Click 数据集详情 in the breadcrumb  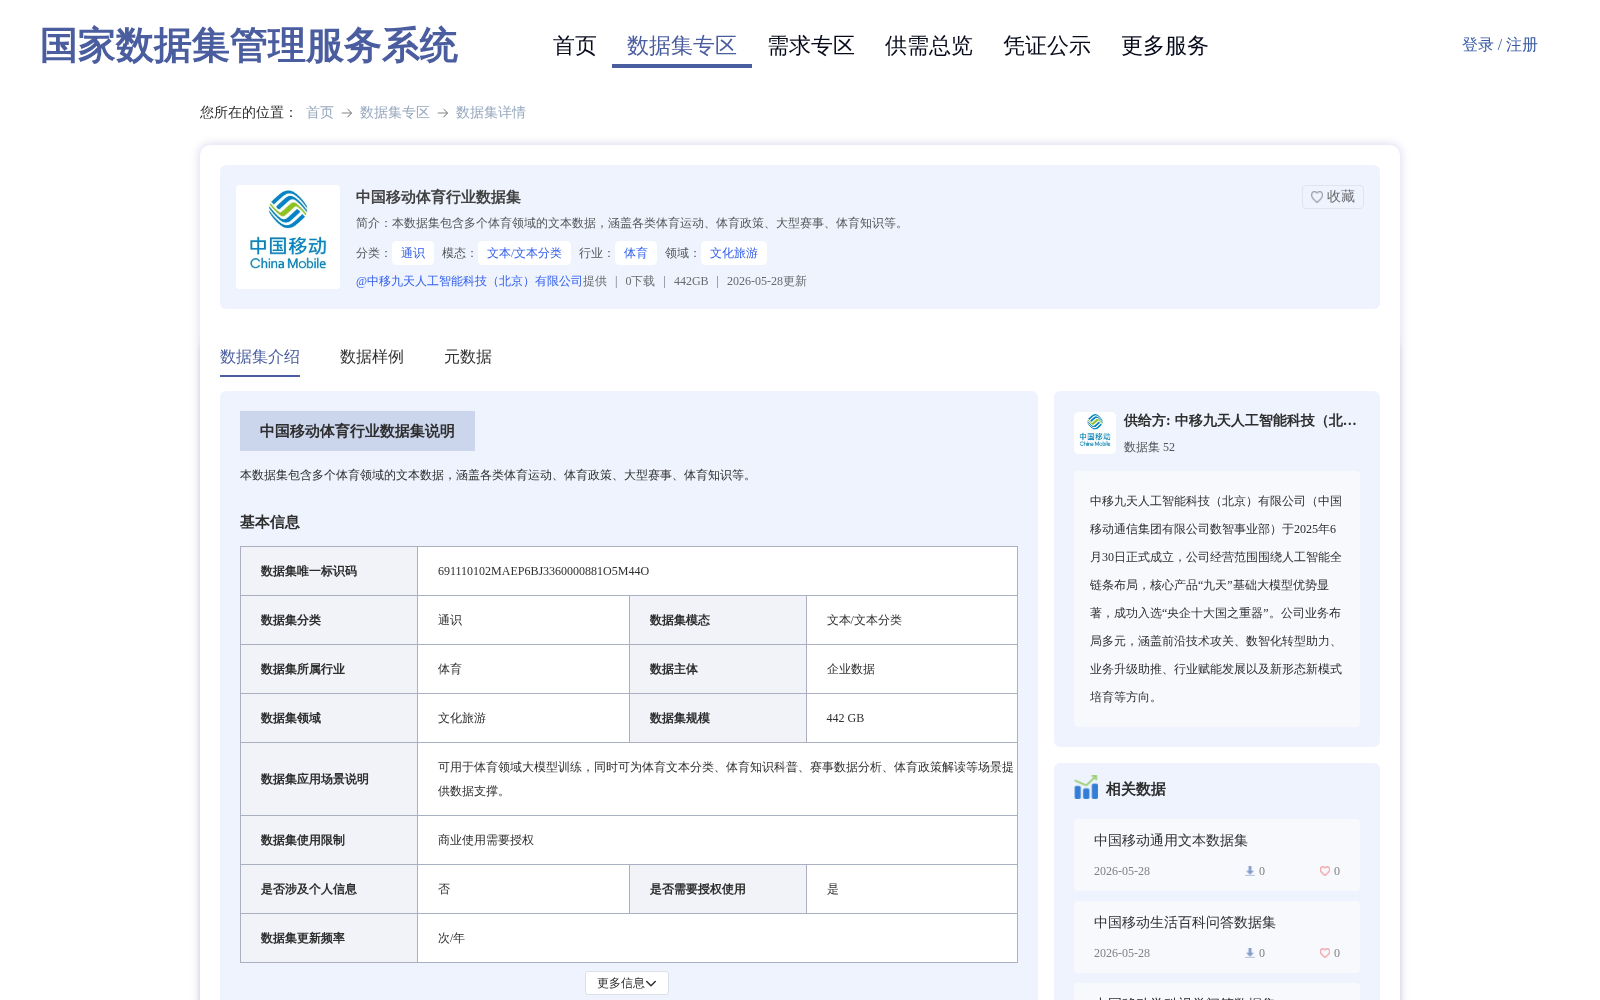coord(491,113)
